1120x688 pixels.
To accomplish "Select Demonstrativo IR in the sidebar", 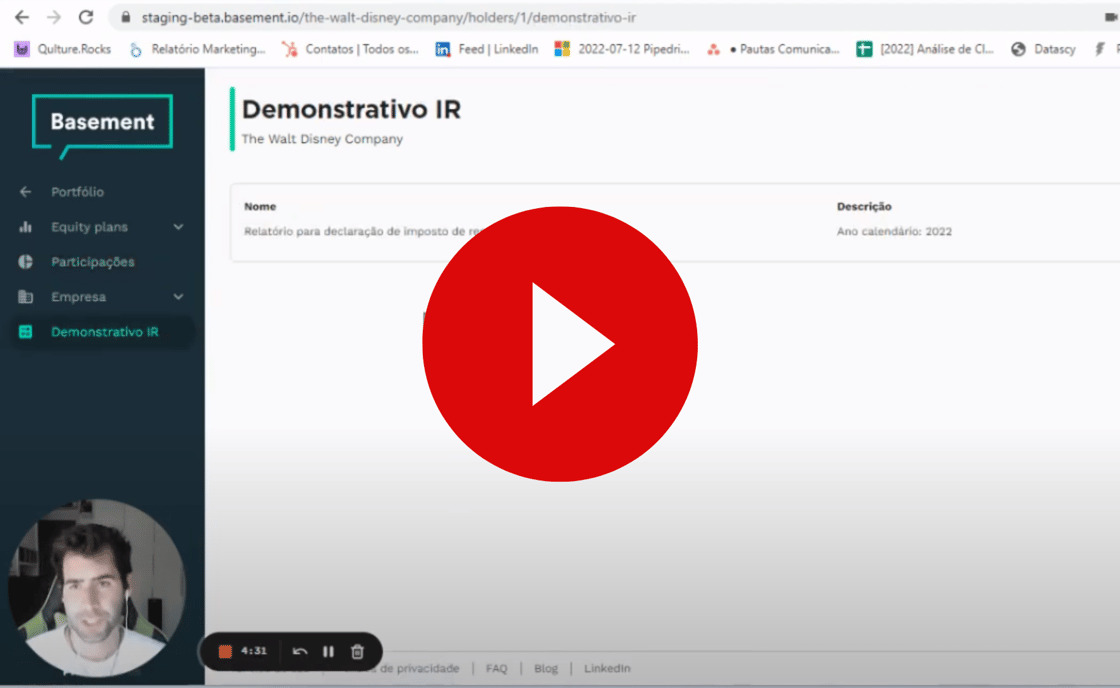I will (104, 332).
